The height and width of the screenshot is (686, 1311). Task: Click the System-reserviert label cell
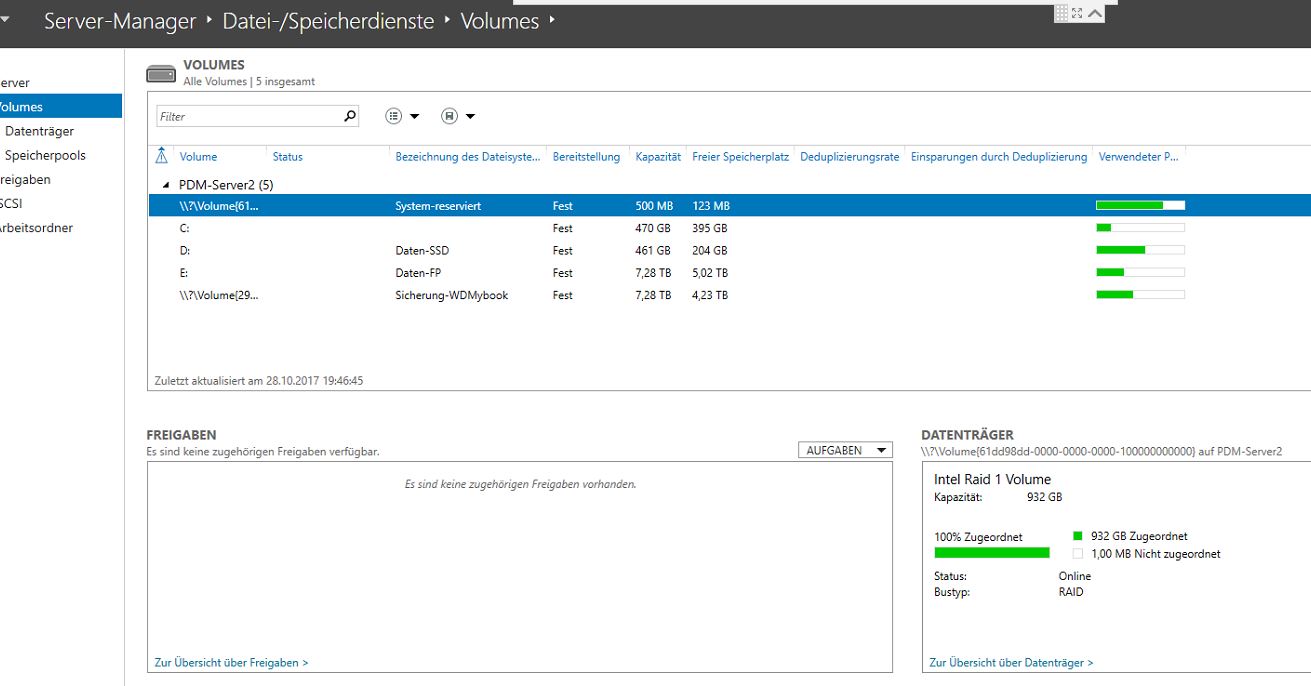[x=438, y=206]
